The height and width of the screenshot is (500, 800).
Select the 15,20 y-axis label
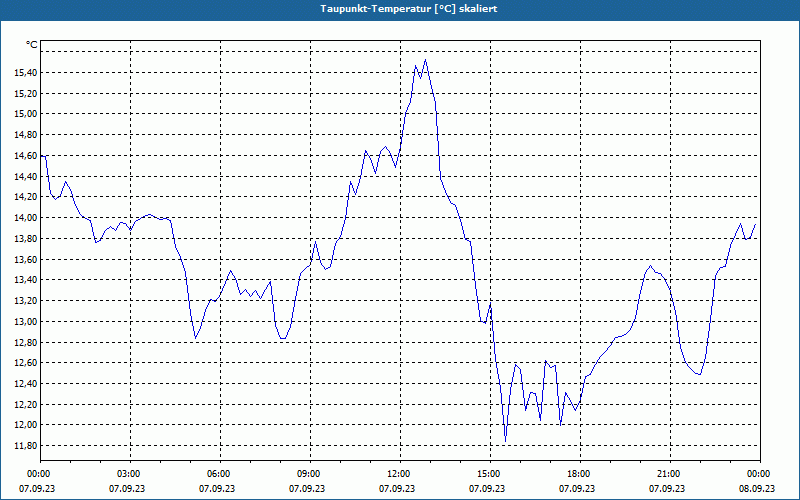click(26, 93)
